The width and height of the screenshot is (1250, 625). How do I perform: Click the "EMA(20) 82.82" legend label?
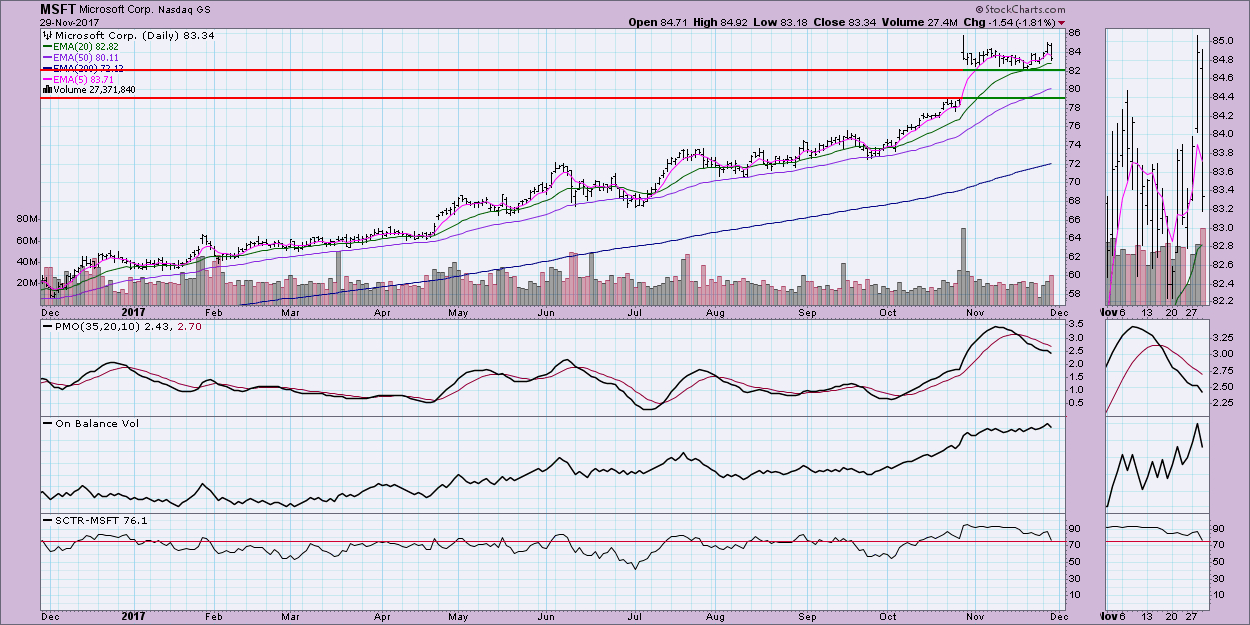pos(86,46)
